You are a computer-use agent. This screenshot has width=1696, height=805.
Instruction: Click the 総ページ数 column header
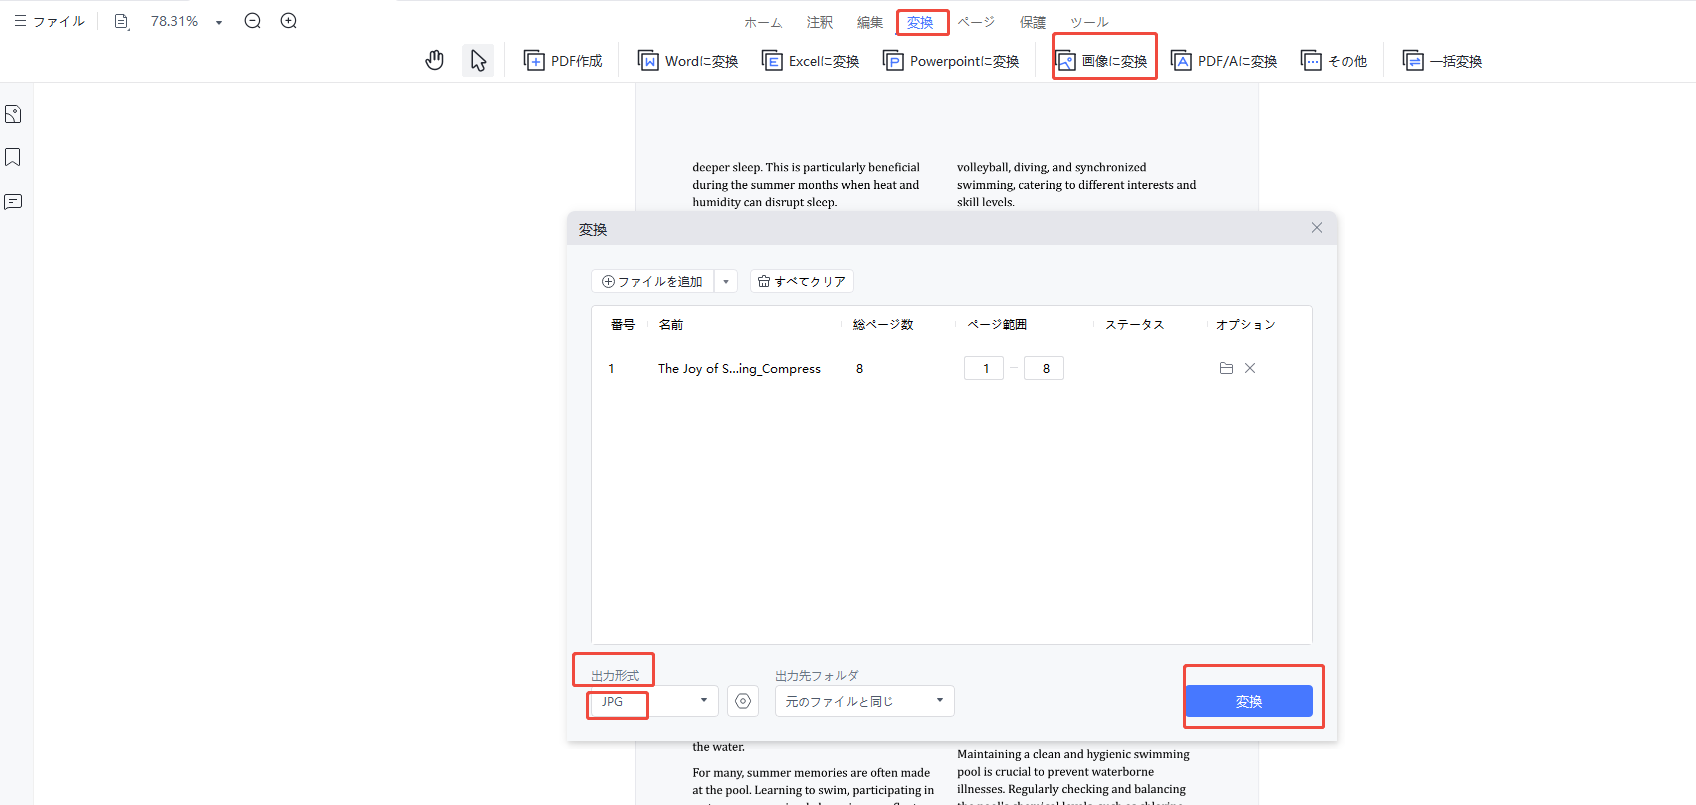883,325
